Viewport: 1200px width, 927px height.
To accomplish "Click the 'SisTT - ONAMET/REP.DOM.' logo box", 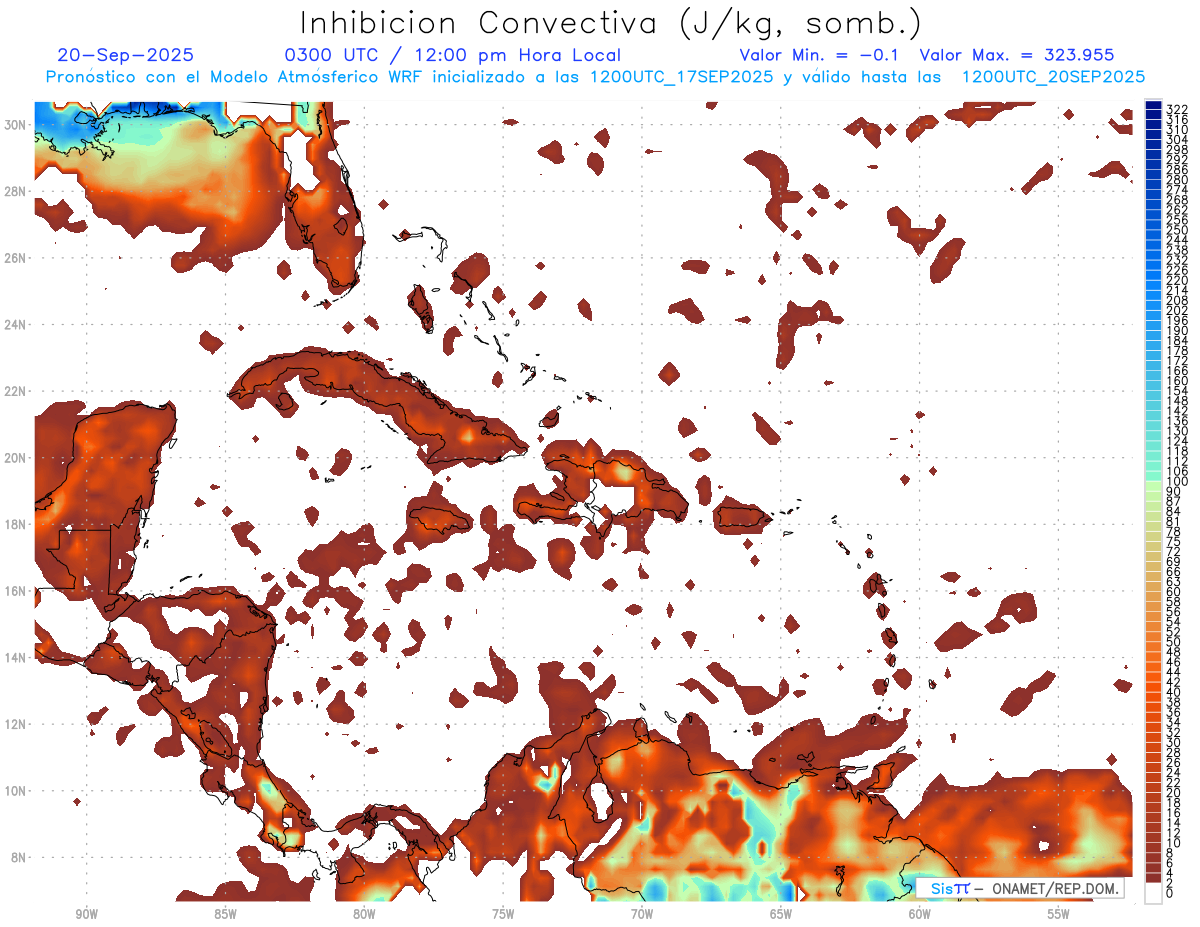I will (x=1020, y=888).
